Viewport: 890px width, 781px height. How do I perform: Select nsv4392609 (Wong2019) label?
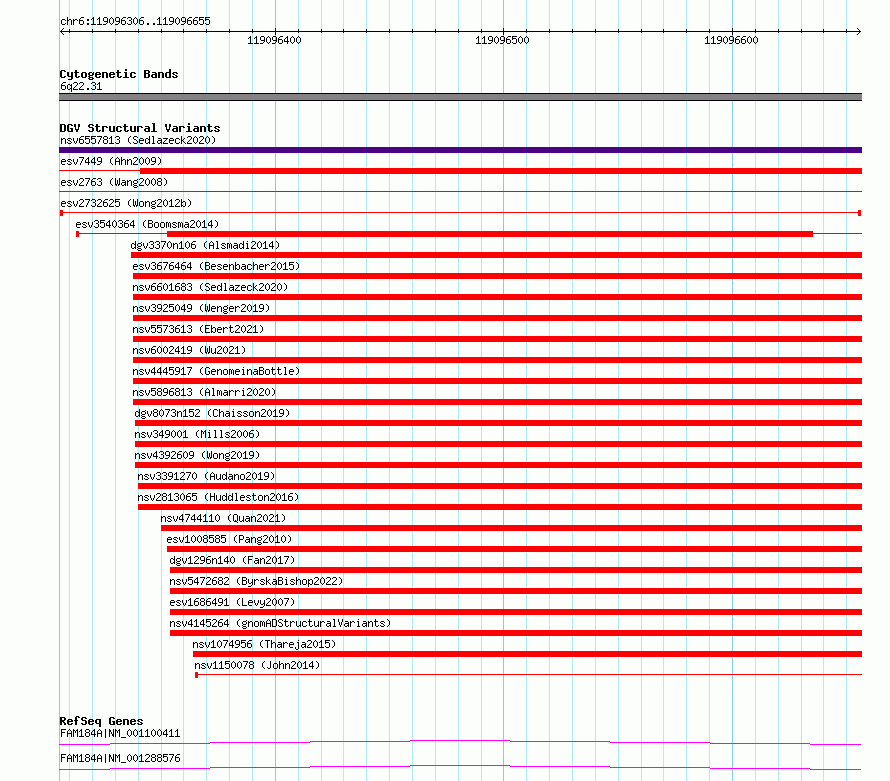(x=197, y=455)
